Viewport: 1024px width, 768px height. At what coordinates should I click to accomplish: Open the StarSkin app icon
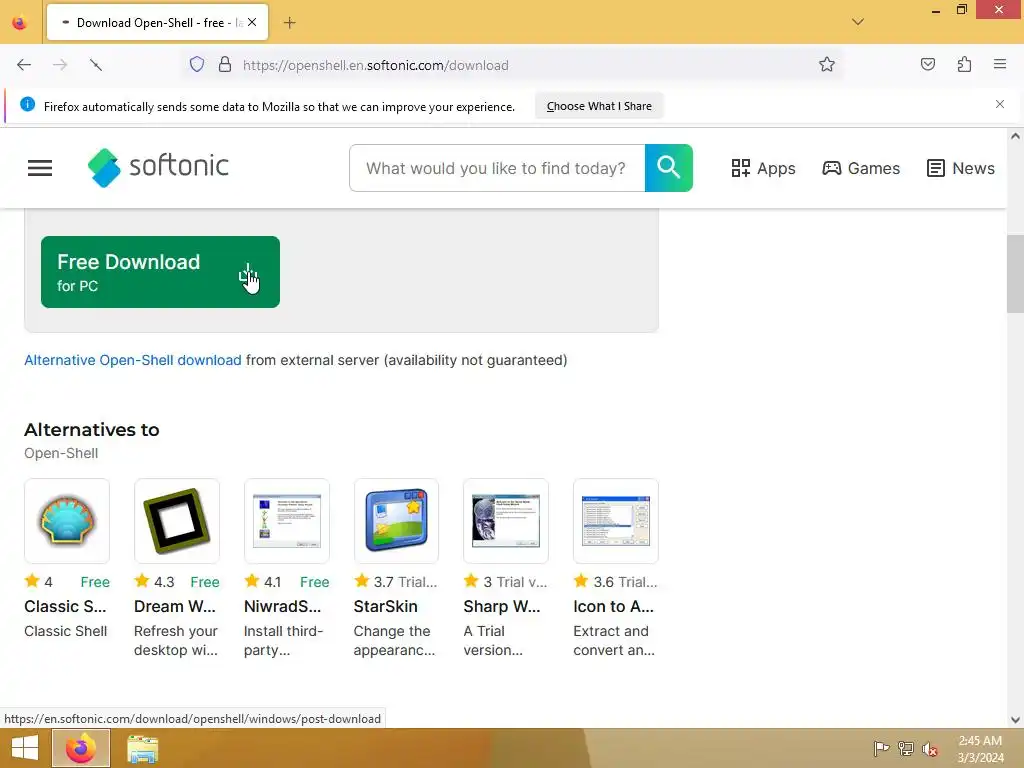click(396, 520)
